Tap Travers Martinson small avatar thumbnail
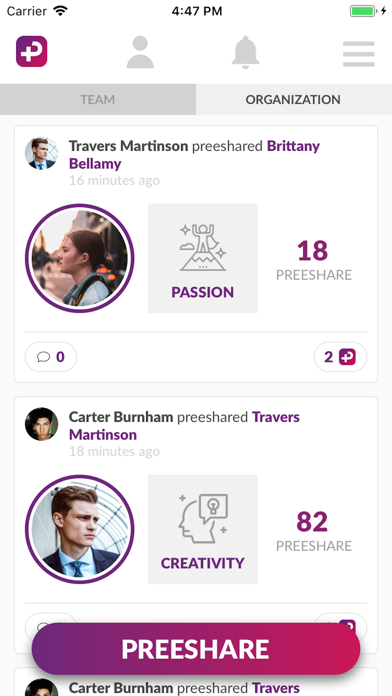Viewport: 392px width, 696px height. tap(41, 153)
